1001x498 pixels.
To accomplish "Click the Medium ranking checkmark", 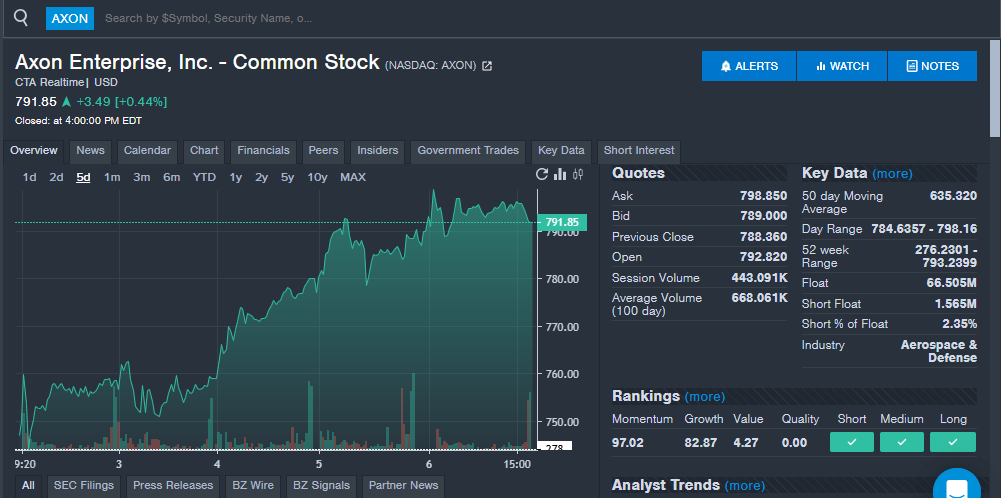I will pos(901,442).
